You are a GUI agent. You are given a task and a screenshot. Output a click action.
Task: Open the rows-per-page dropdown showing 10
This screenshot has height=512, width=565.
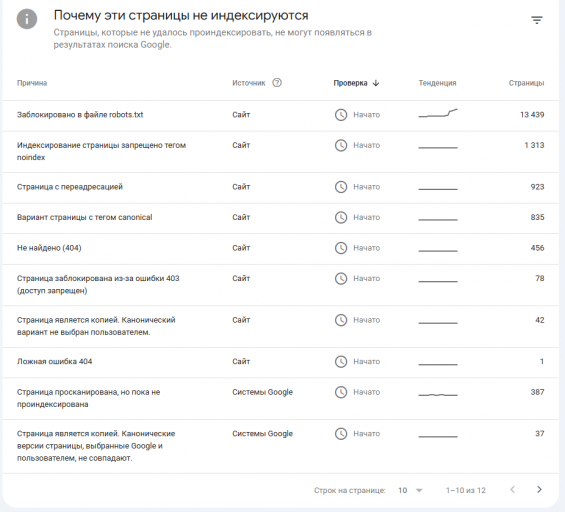[410, 490]
